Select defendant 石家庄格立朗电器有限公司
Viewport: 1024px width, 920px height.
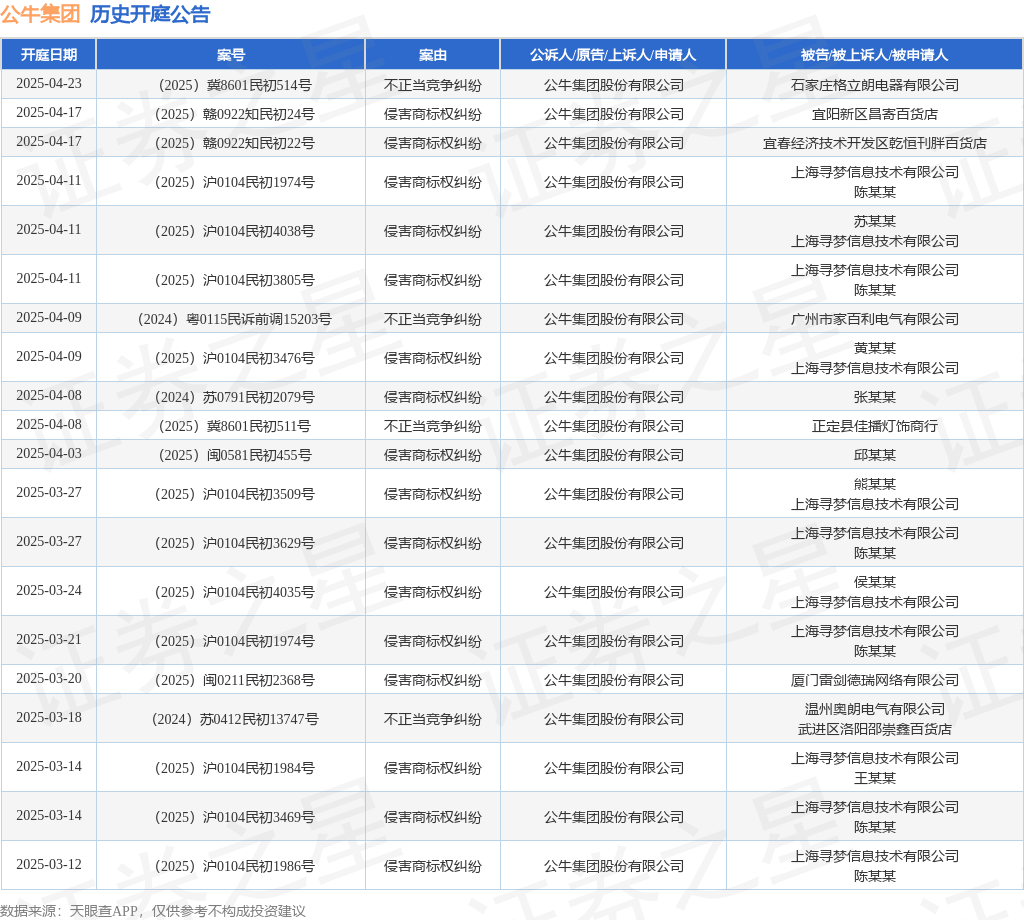pyautogui.click(x=875, y=85)
